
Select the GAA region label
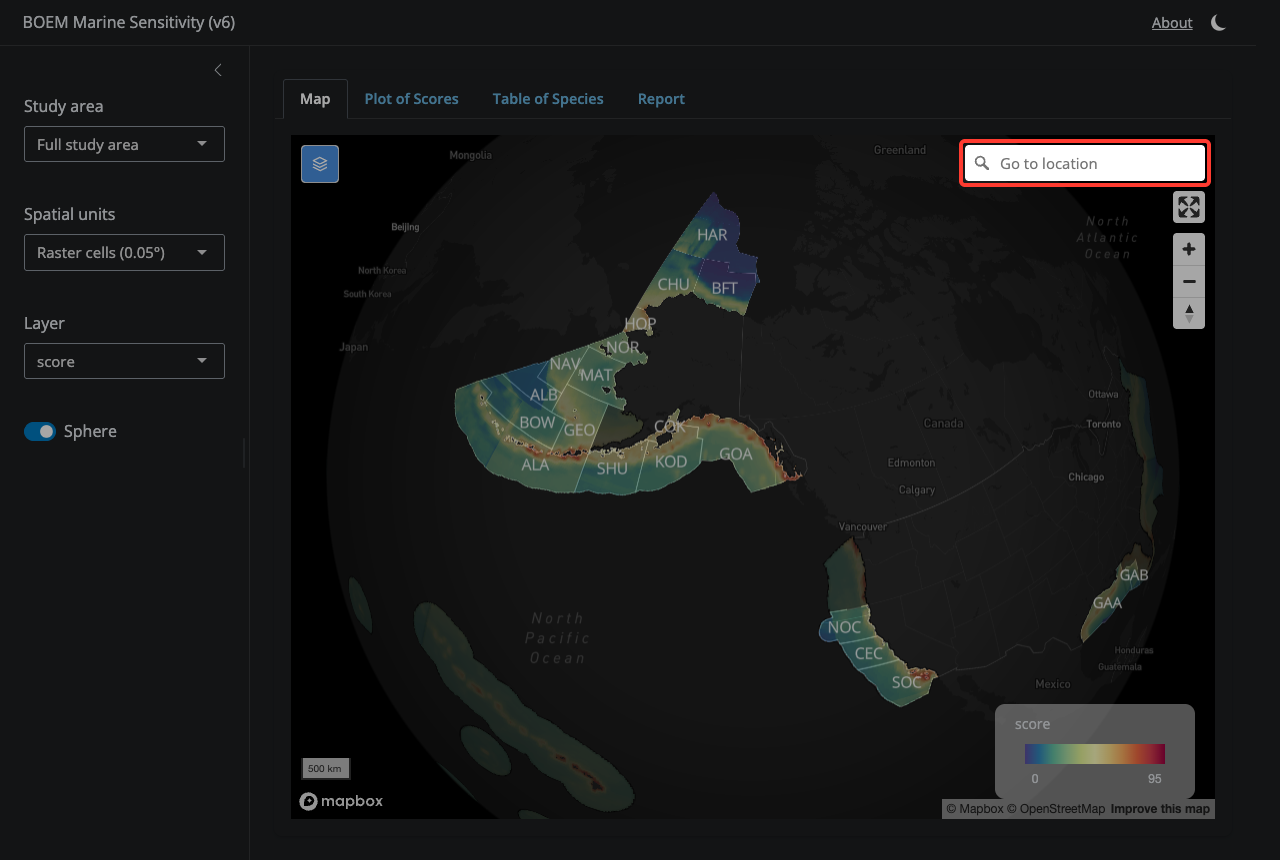[1108, 603]
